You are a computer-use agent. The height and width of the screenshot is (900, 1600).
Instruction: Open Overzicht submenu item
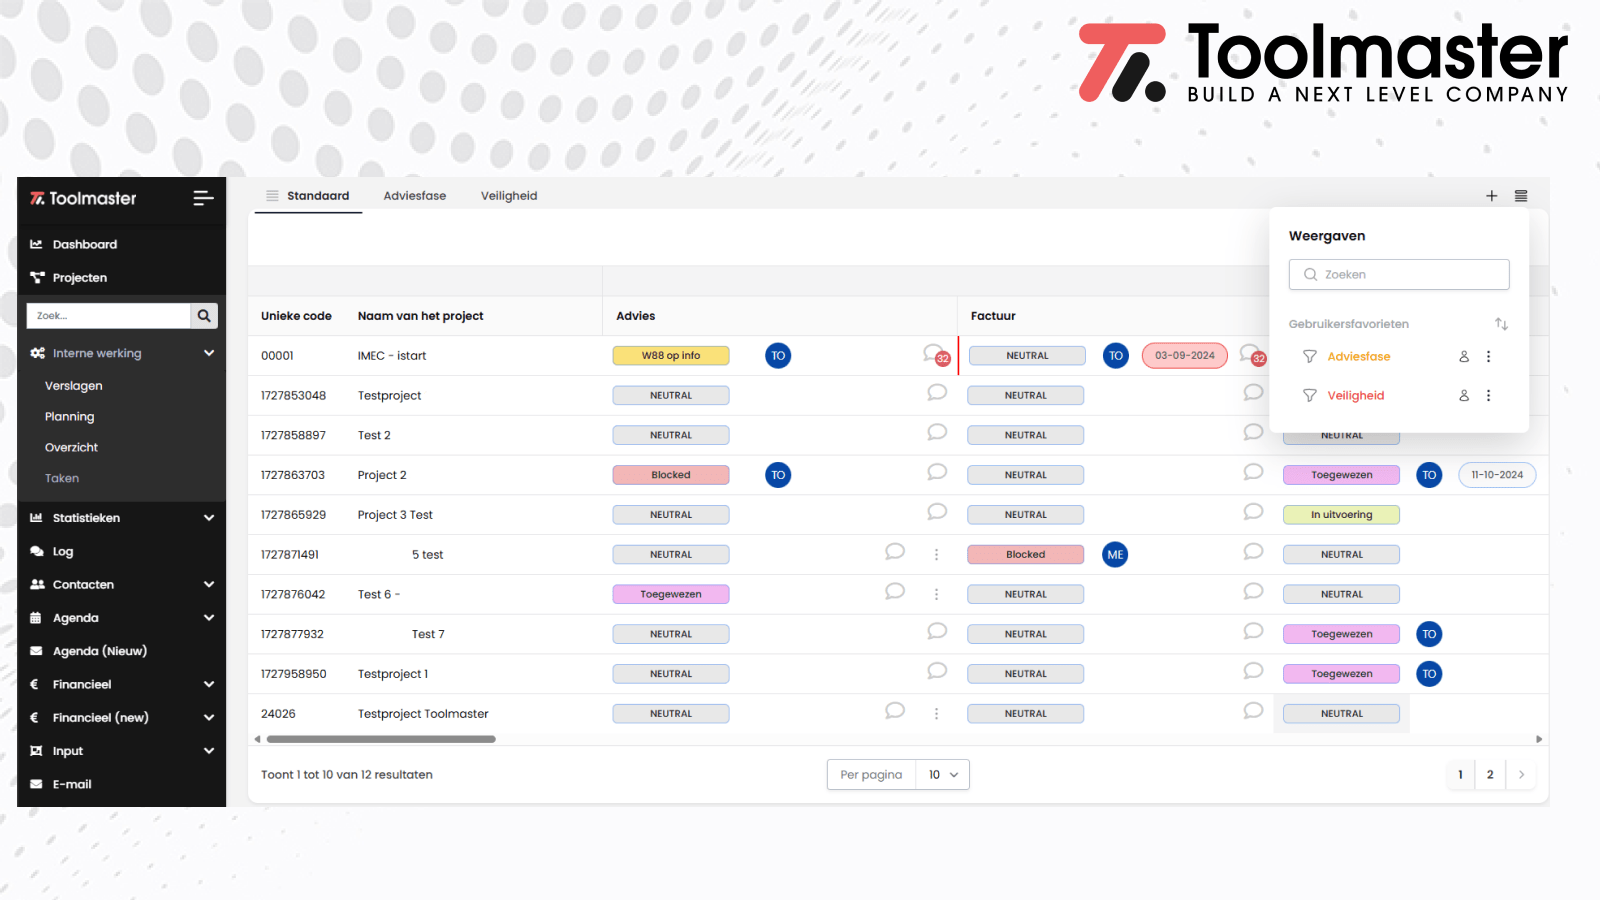[x=72, y=448]
